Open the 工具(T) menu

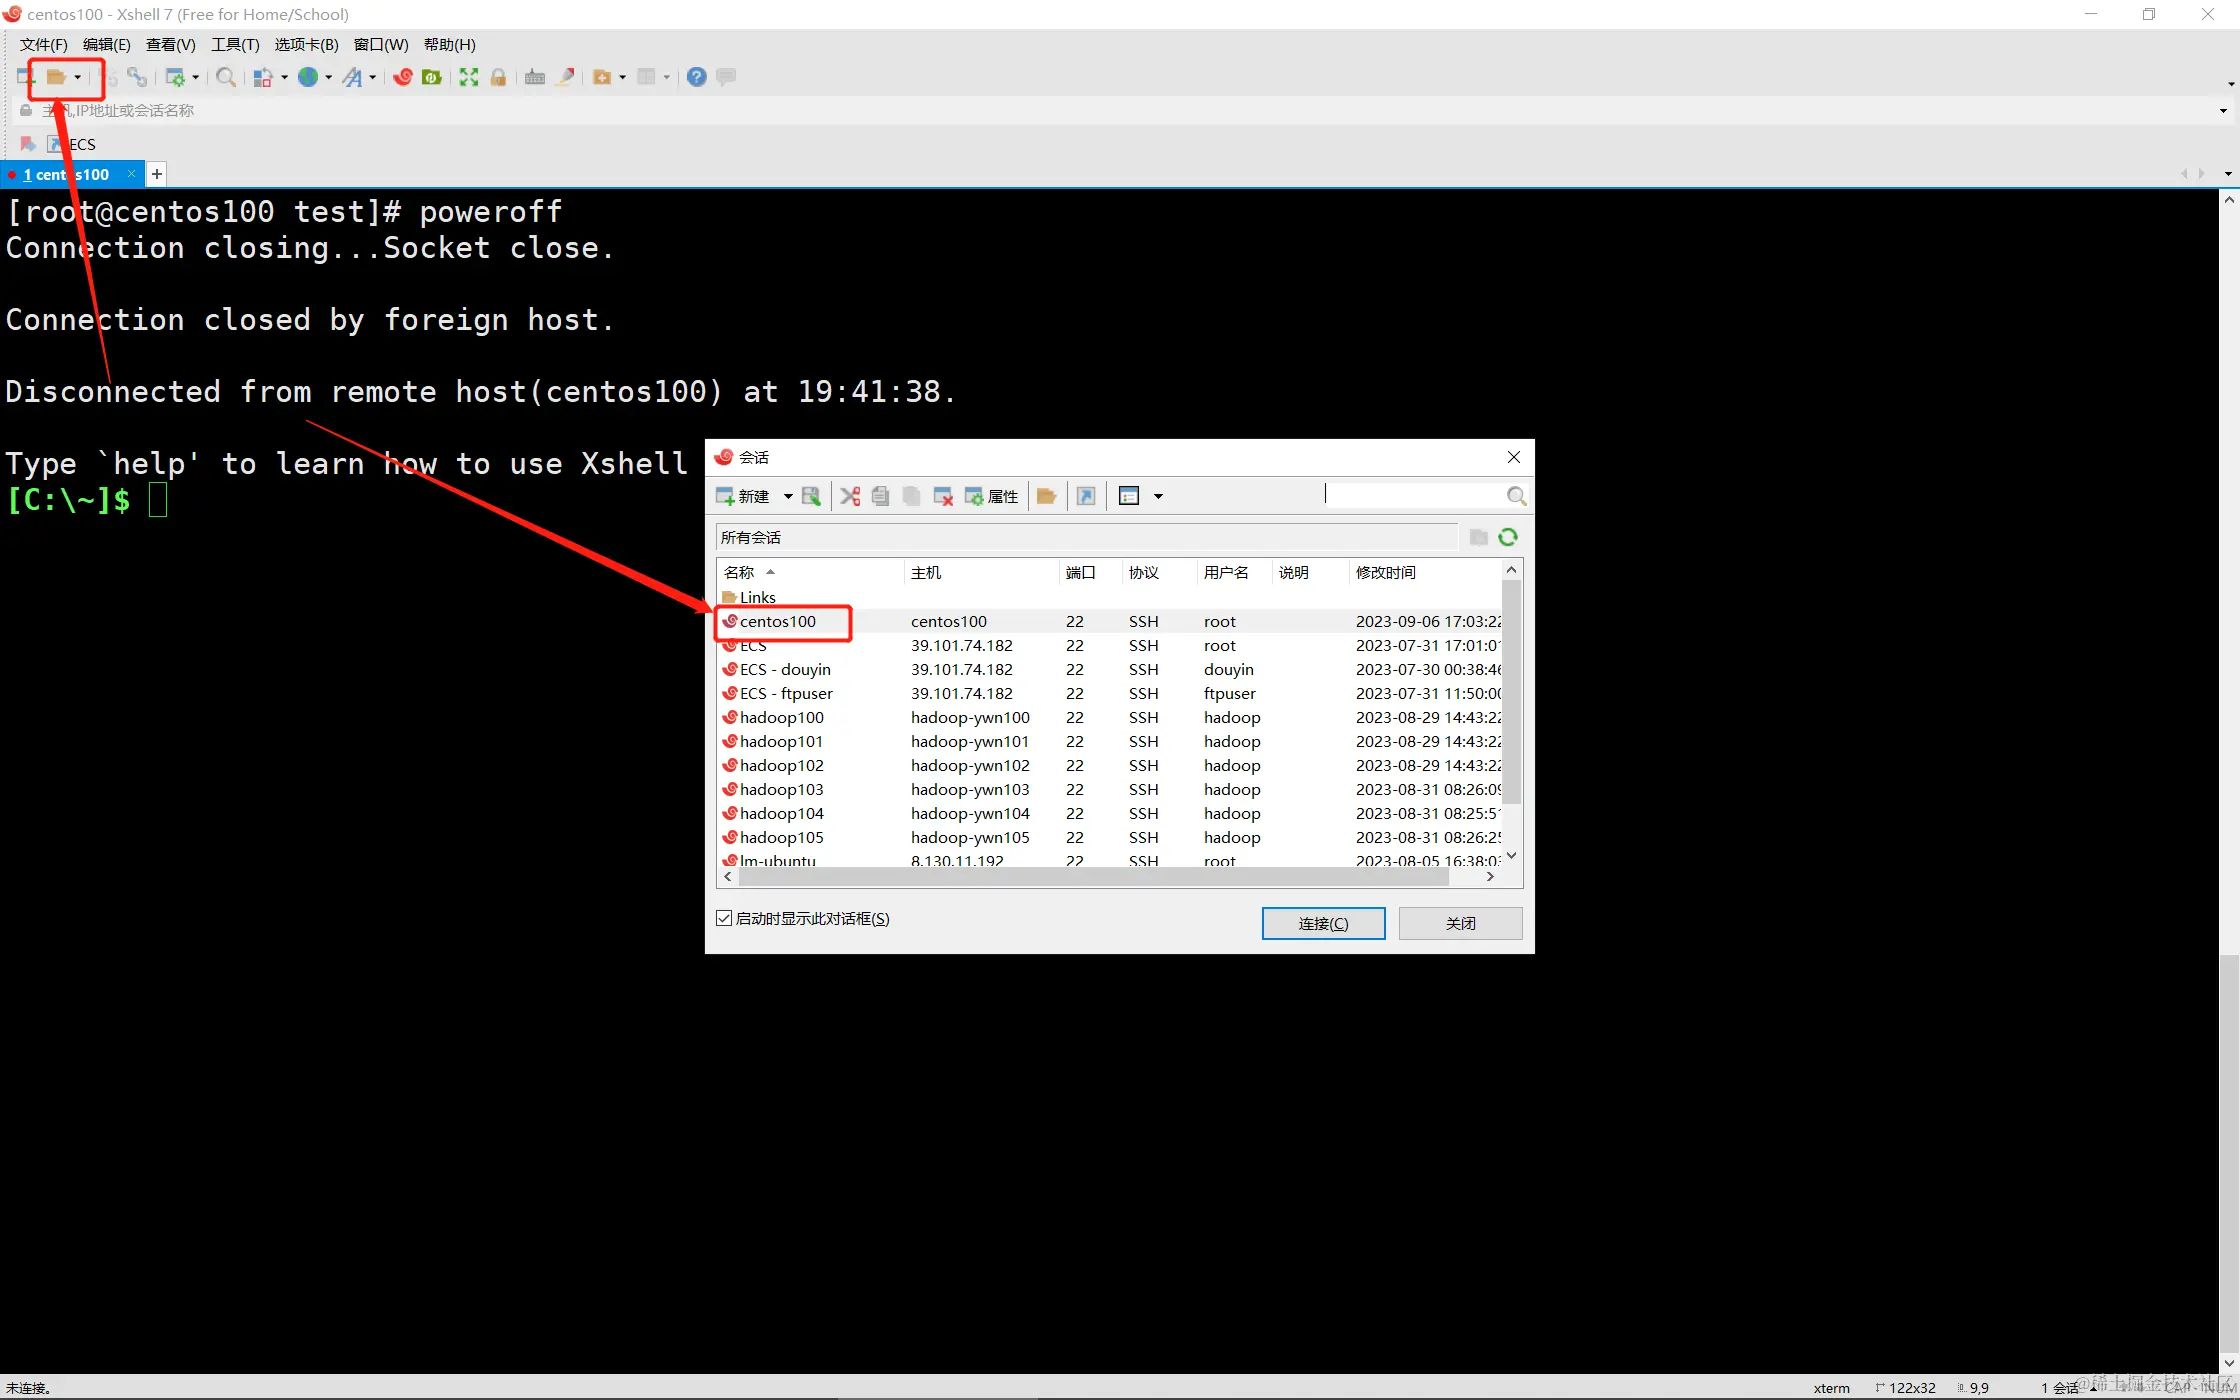[x=235, y=44]
